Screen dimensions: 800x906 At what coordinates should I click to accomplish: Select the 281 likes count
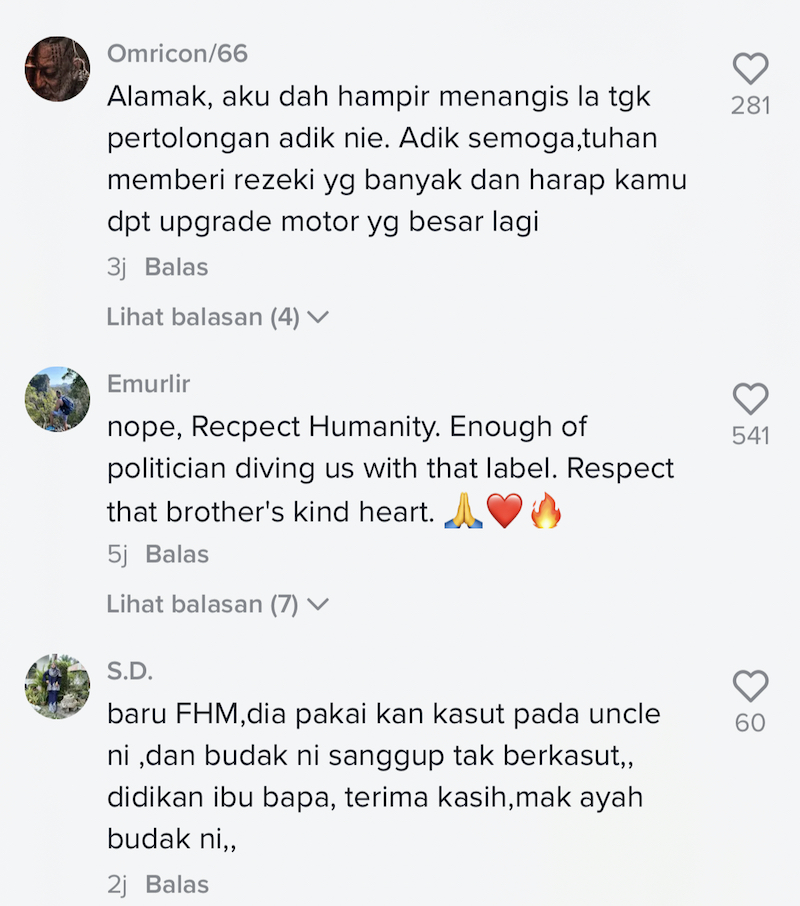pyautogui.click(x=750, y=106)
